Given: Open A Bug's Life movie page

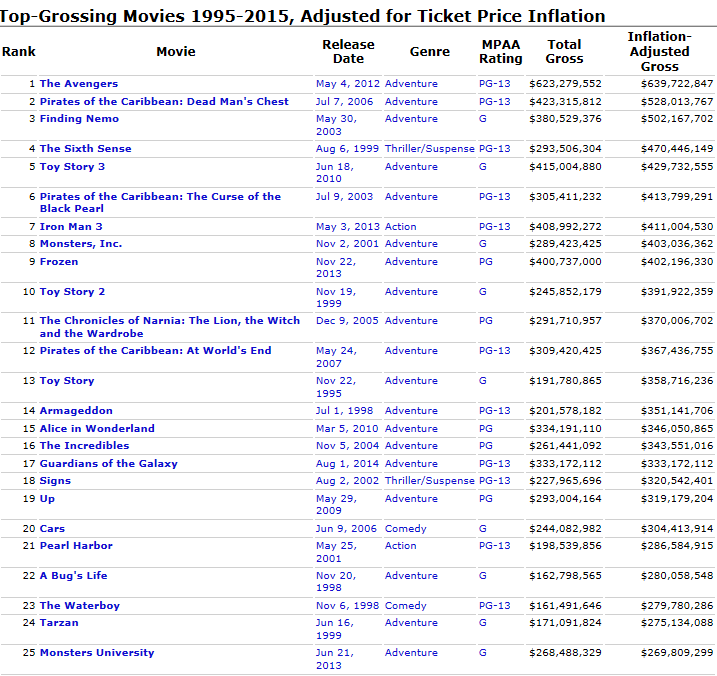Looking at the screenshot, I should 73,576.
